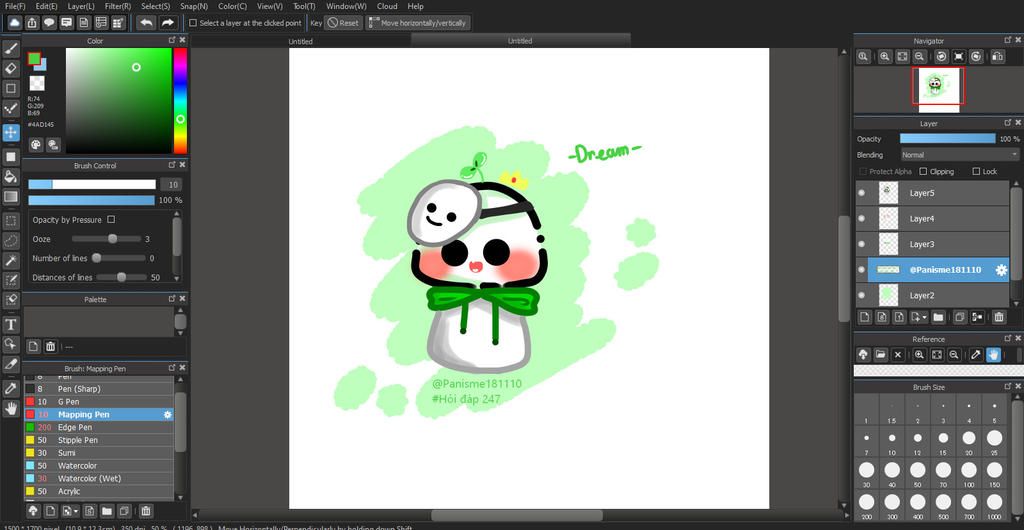
Task: Zoom out using the Navigator panel
Action: [x=920, y=57]
